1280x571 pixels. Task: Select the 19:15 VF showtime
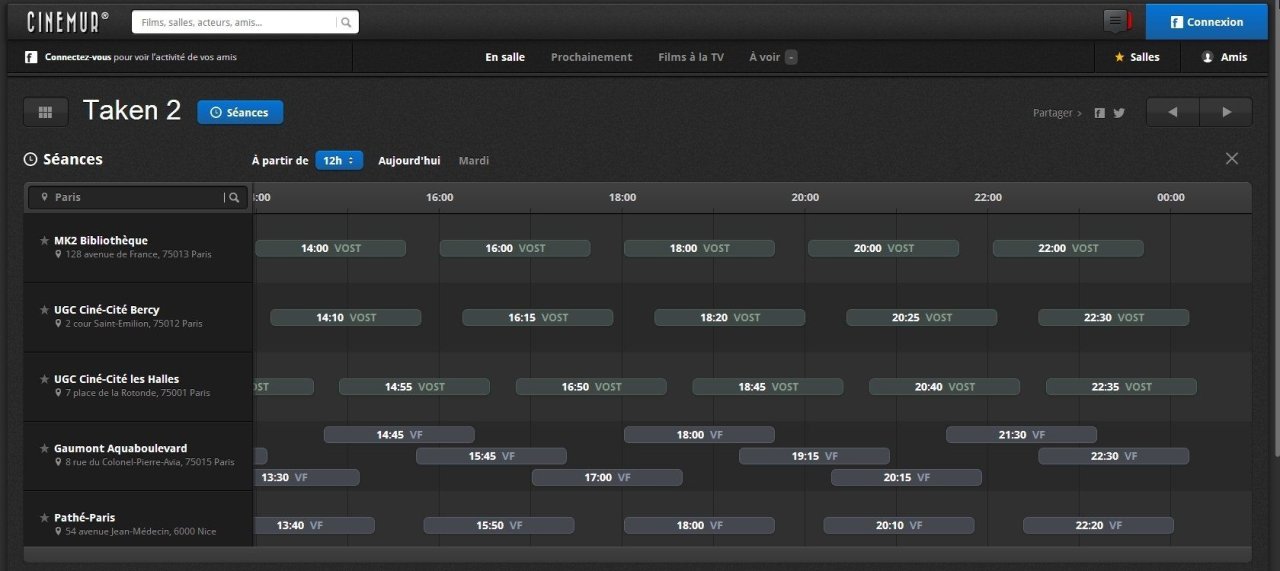[814, 456]
